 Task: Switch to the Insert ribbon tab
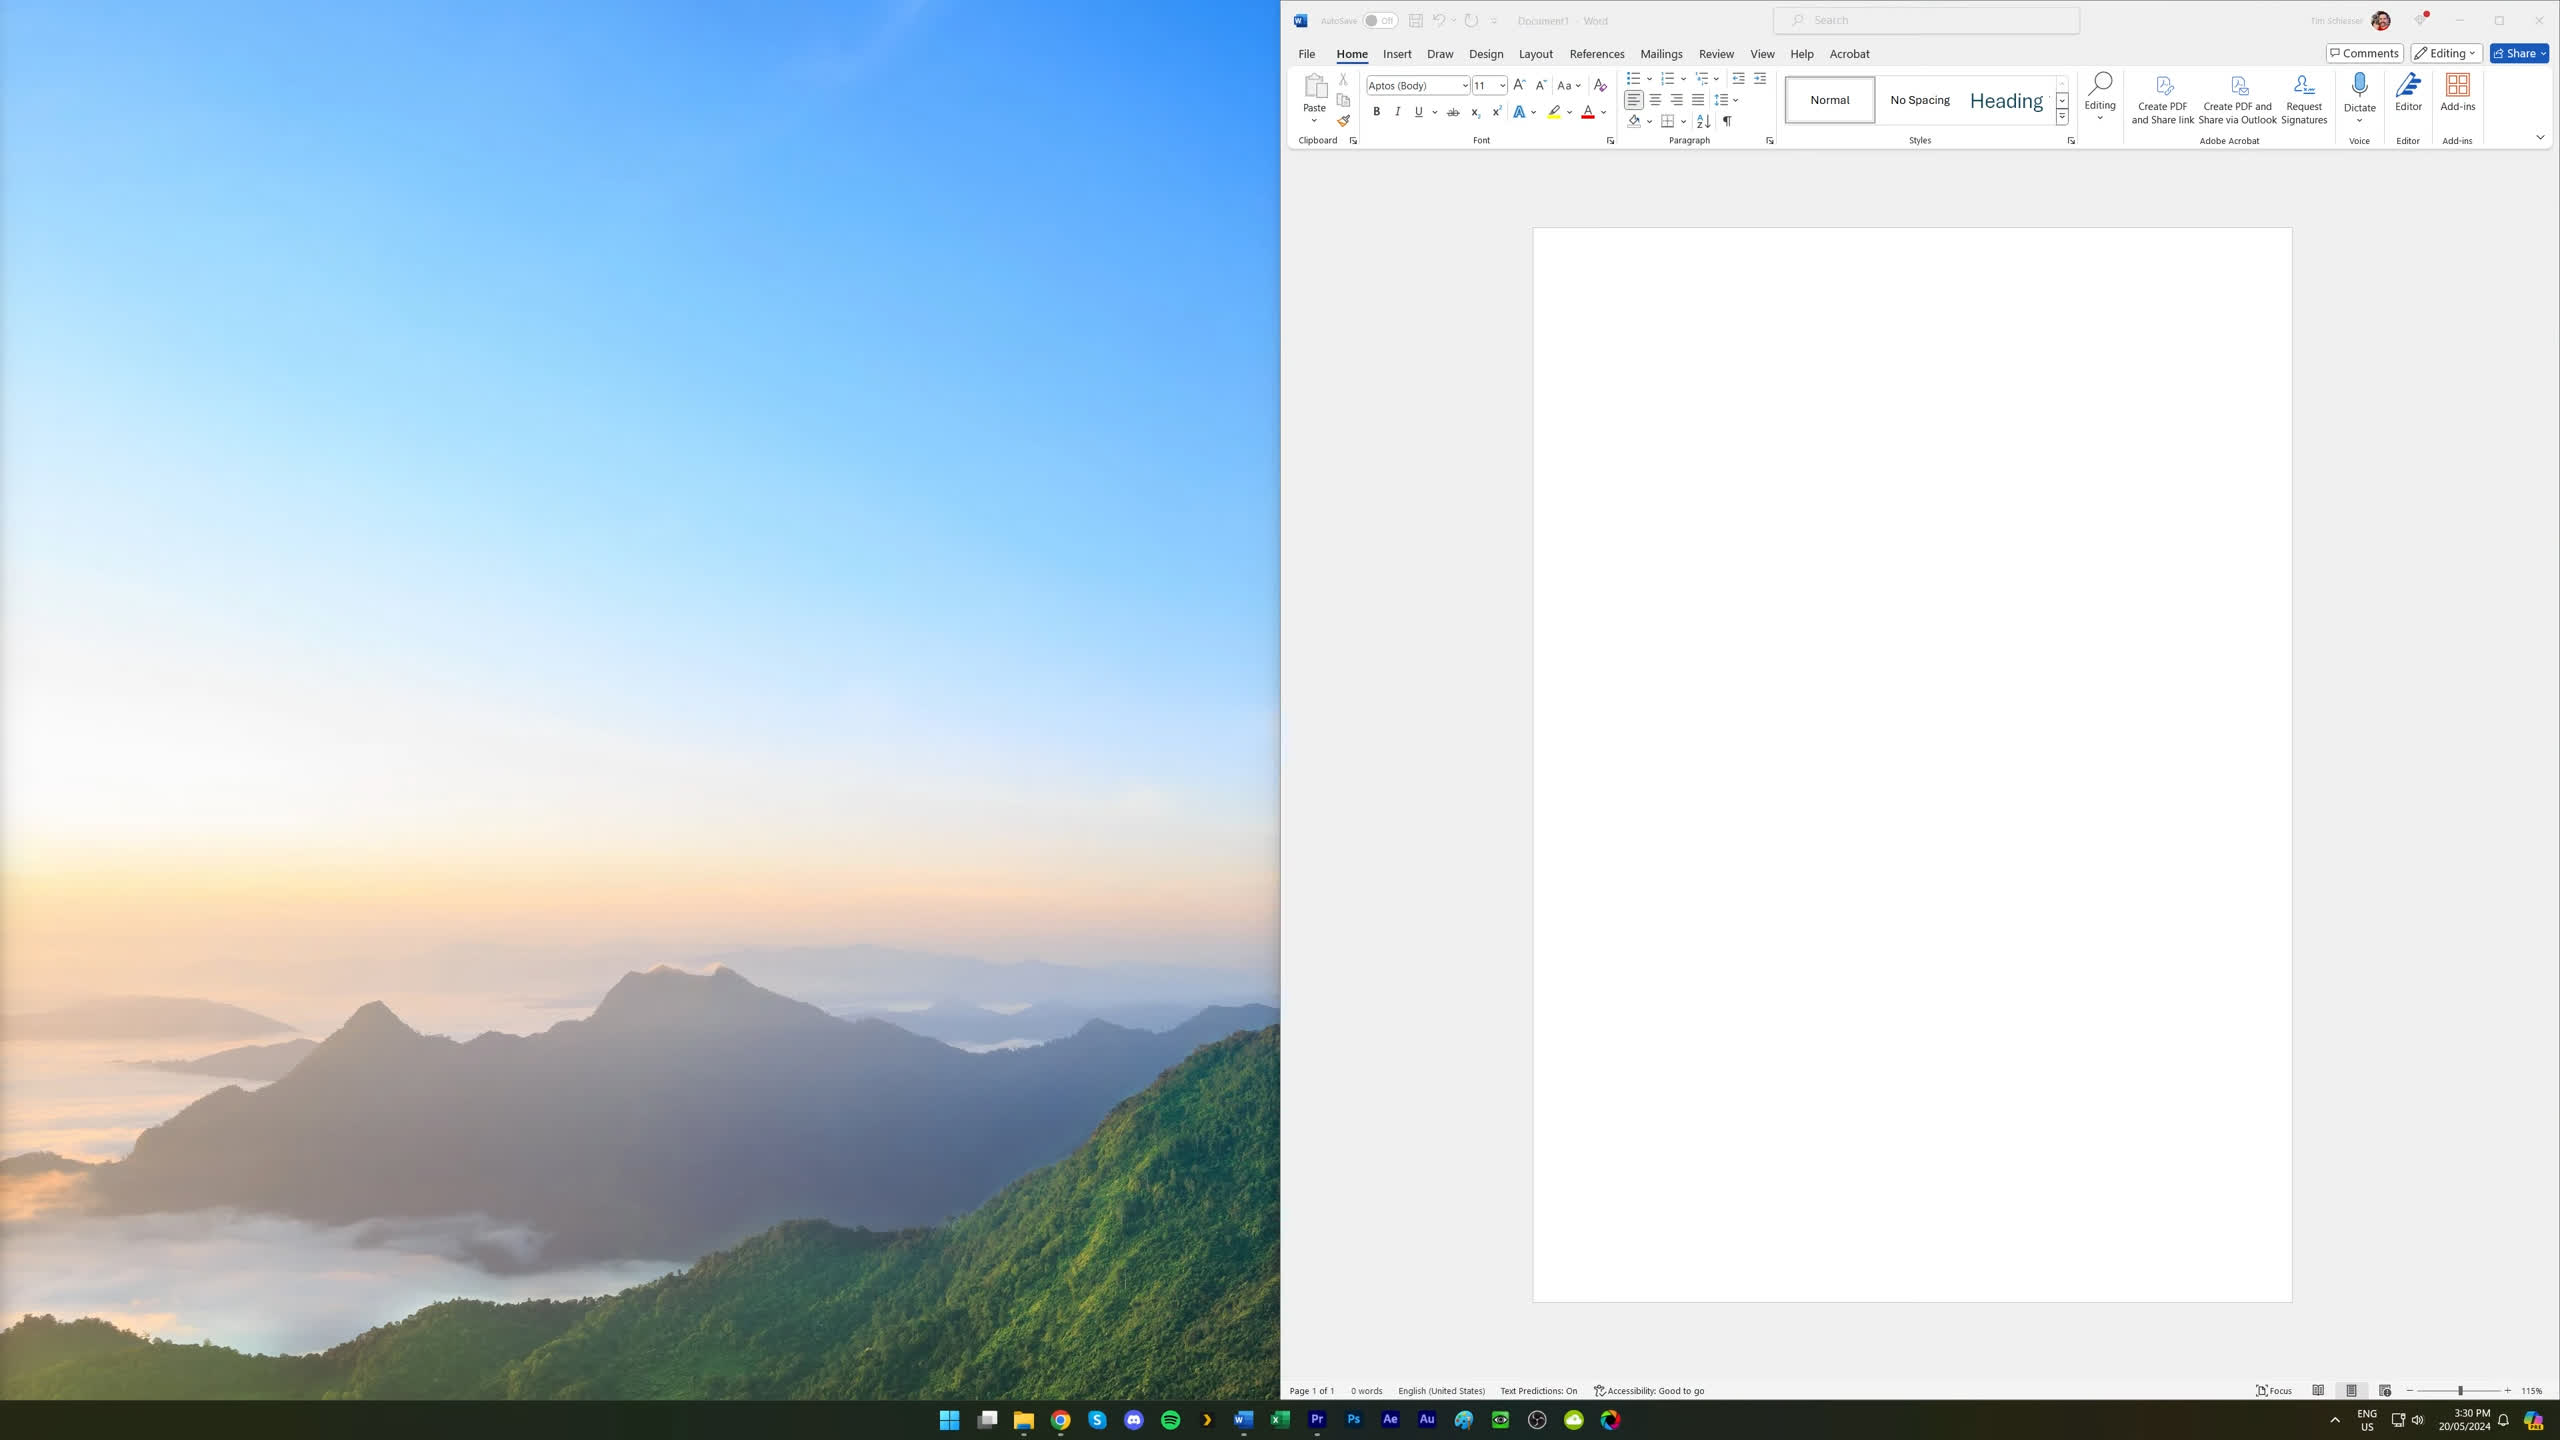coord(1397,54)
